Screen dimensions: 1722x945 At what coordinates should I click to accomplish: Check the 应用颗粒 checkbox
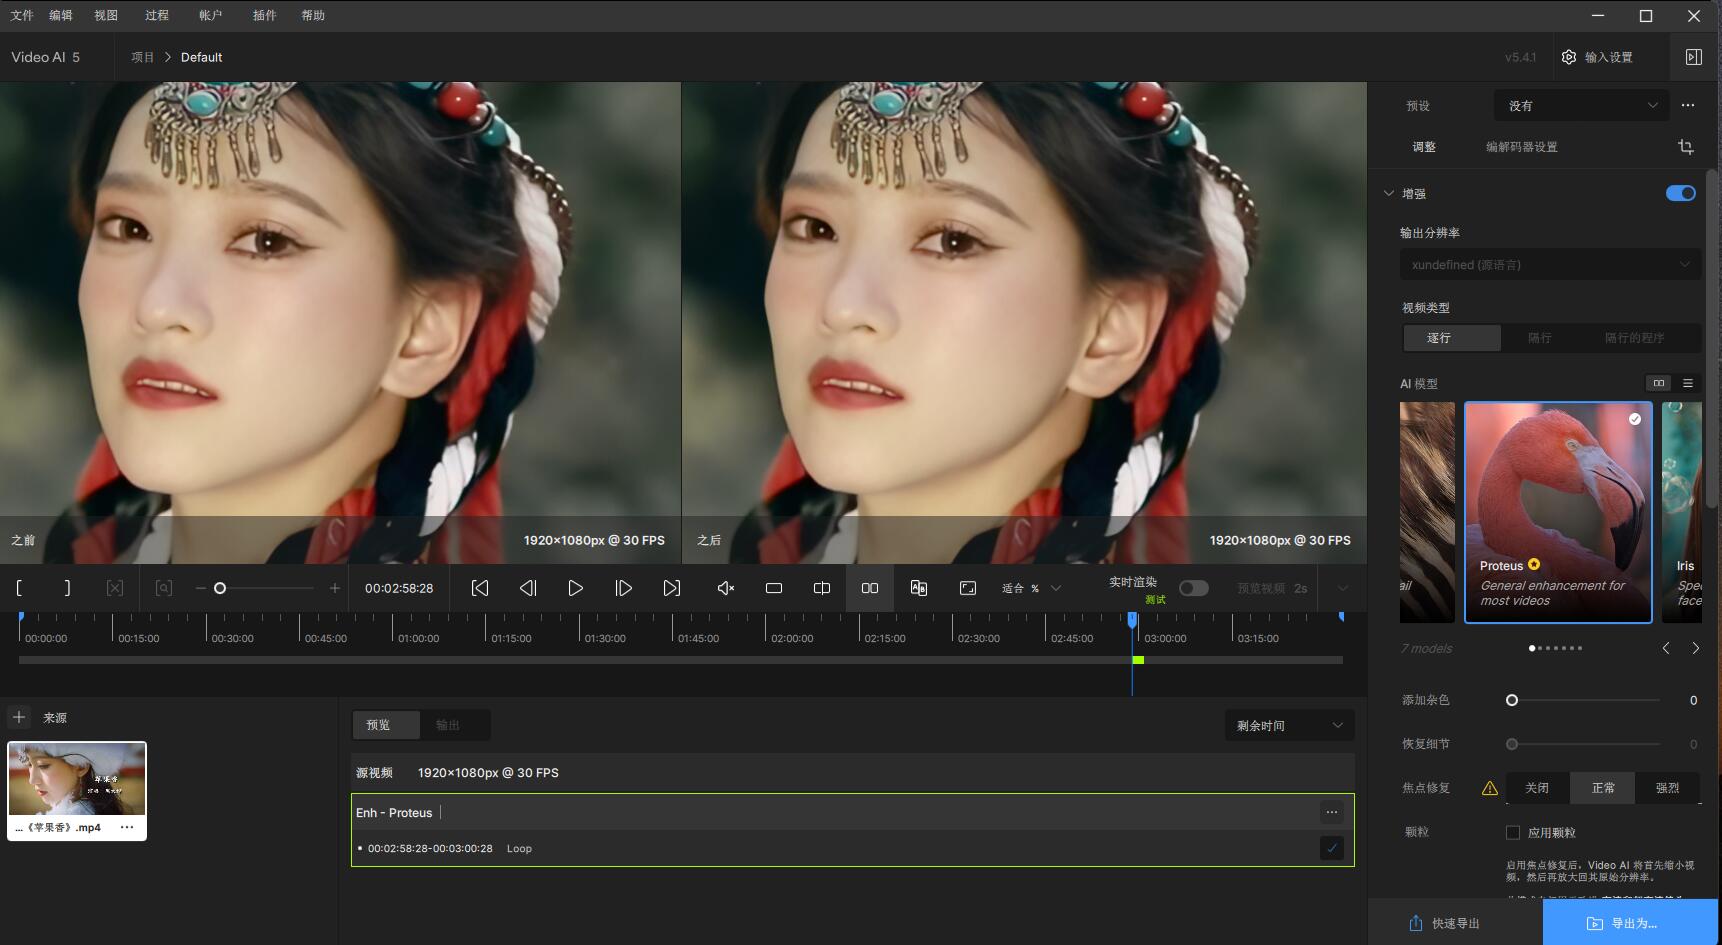tap(1513, 832)
